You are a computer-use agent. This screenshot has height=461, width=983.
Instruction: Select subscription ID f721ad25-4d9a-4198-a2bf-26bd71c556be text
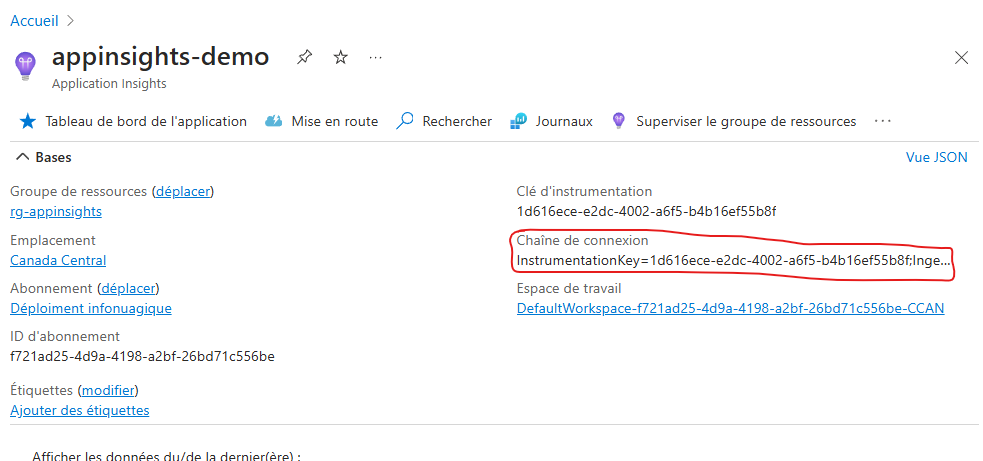142,356
